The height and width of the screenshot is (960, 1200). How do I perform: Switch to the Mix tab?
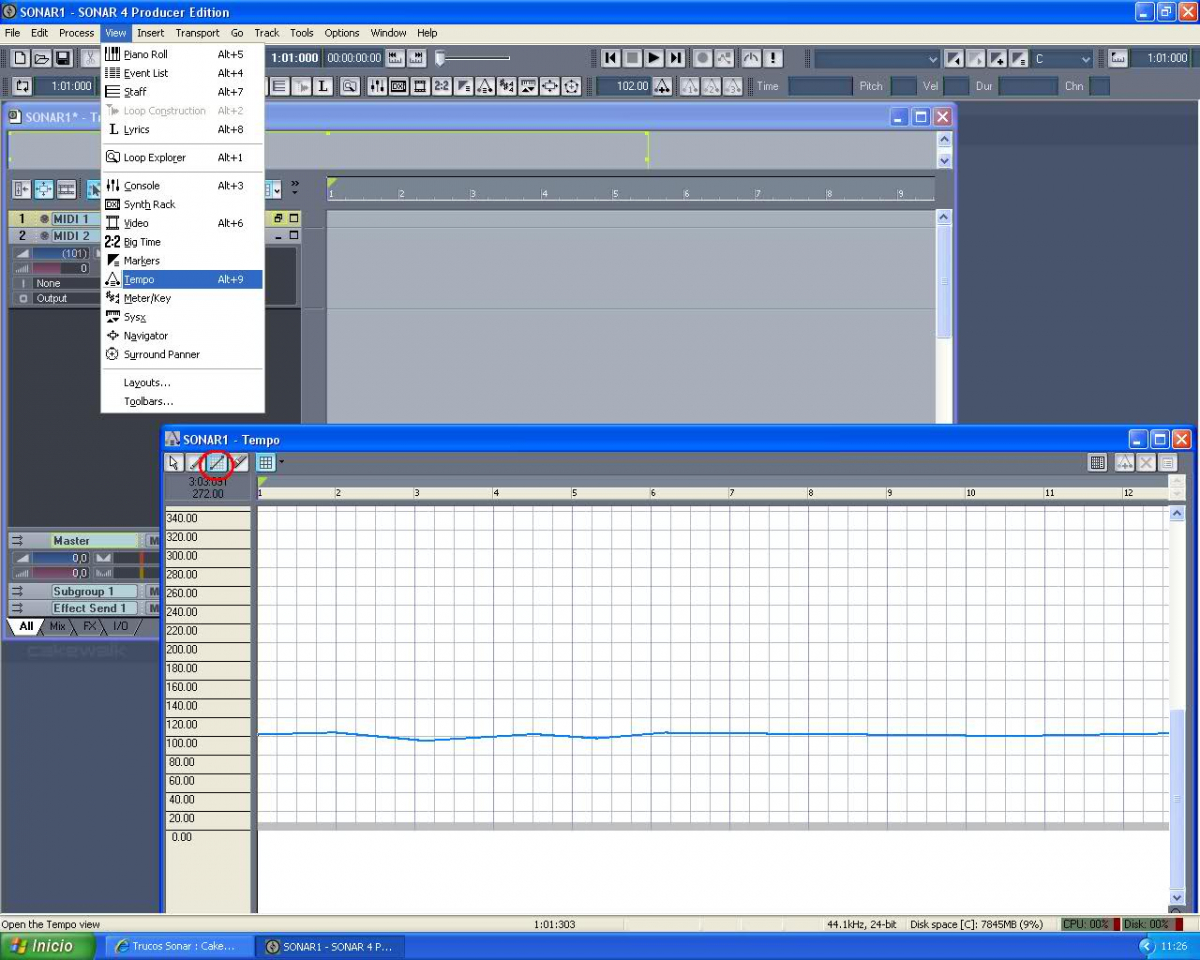click(x=57, y=626)
